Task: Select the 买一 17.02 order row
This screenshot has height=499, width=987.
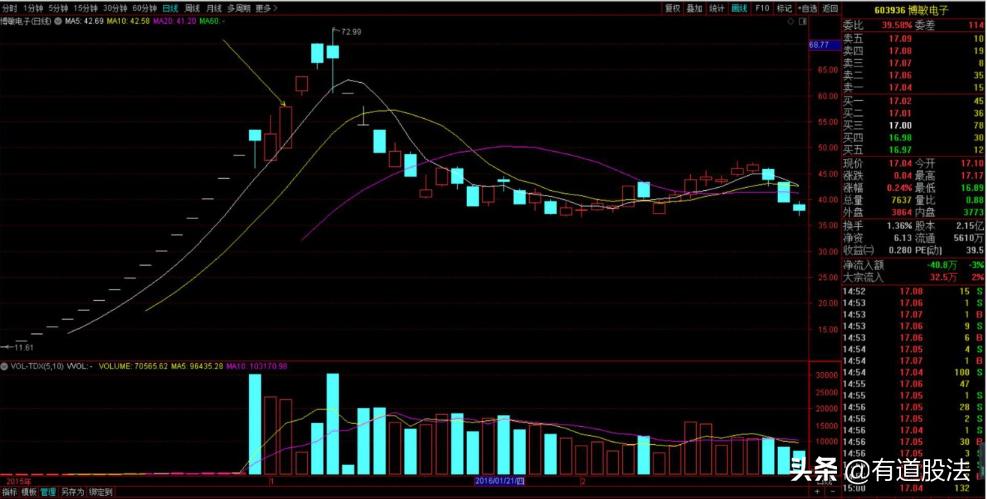Action: [x=913, y=101]
